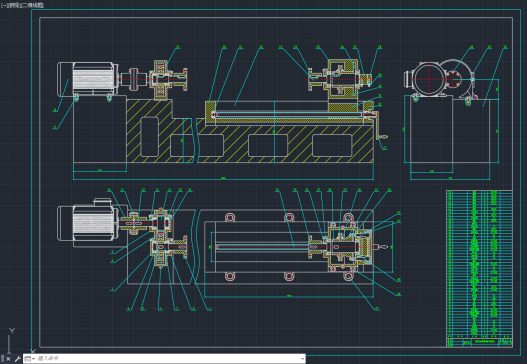Open the visual style viewport control
This screenshot has width=527, height=364.
(x=34, y=5)
